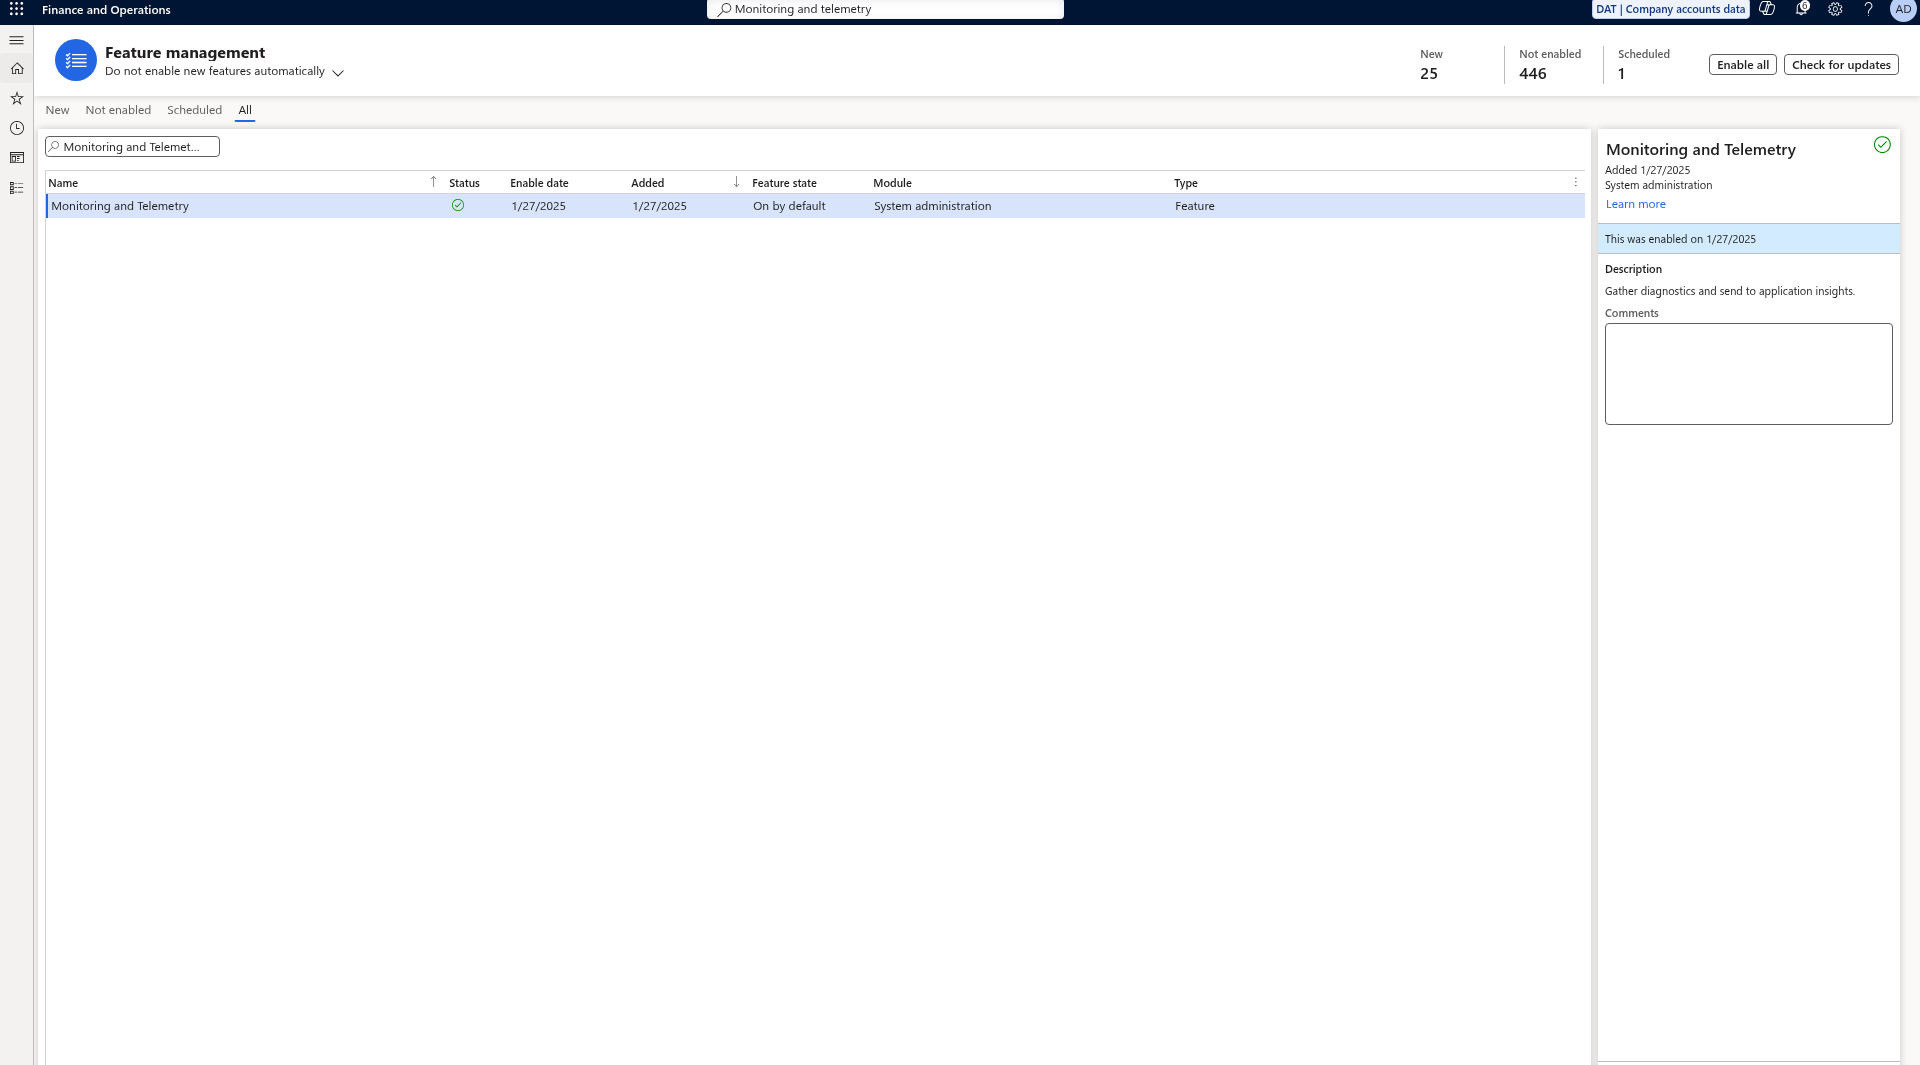Screen dimensions: 1920x1065
Task: Click the 'System administration' module cell
Action: 932,206
